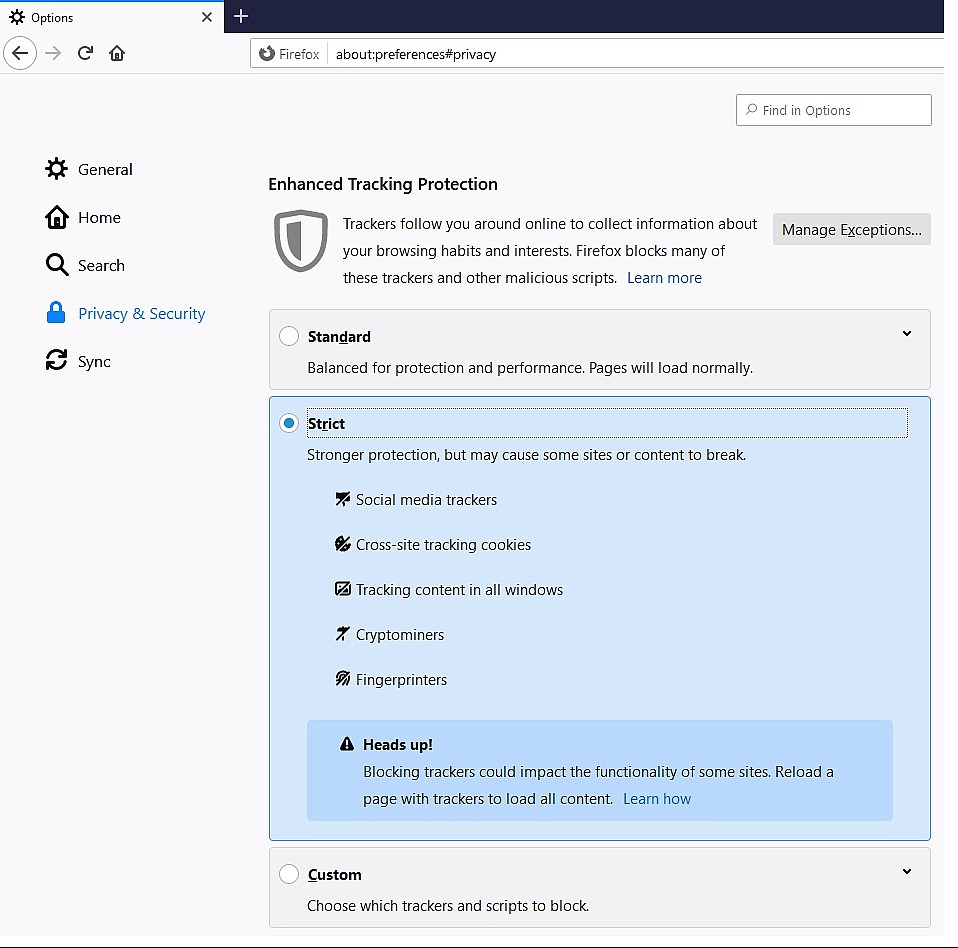
Task: Click the Enhanced Tracking Protection shield icon
Action: tap(301, 241)
